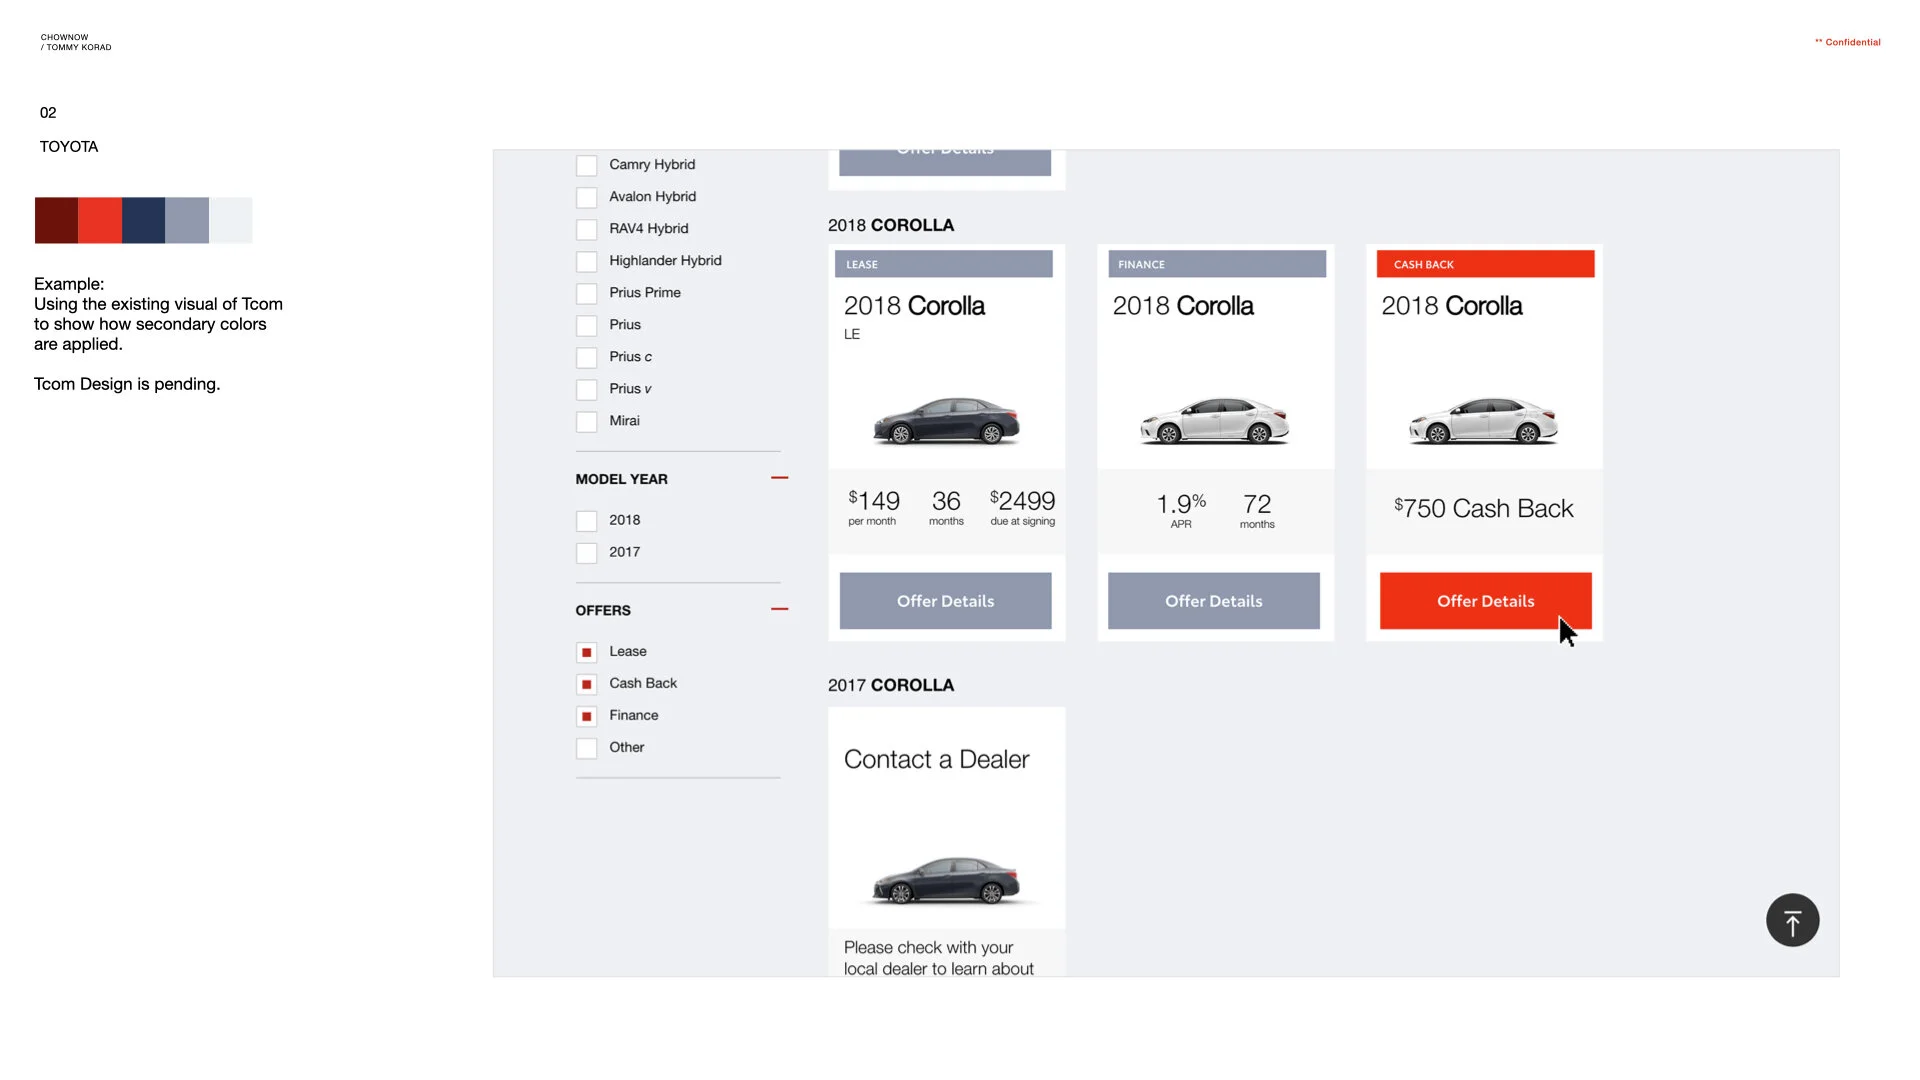Uncheck the Lease offers checkbox
This screenshot has width=1920, height=1080.
coord(587,652)
